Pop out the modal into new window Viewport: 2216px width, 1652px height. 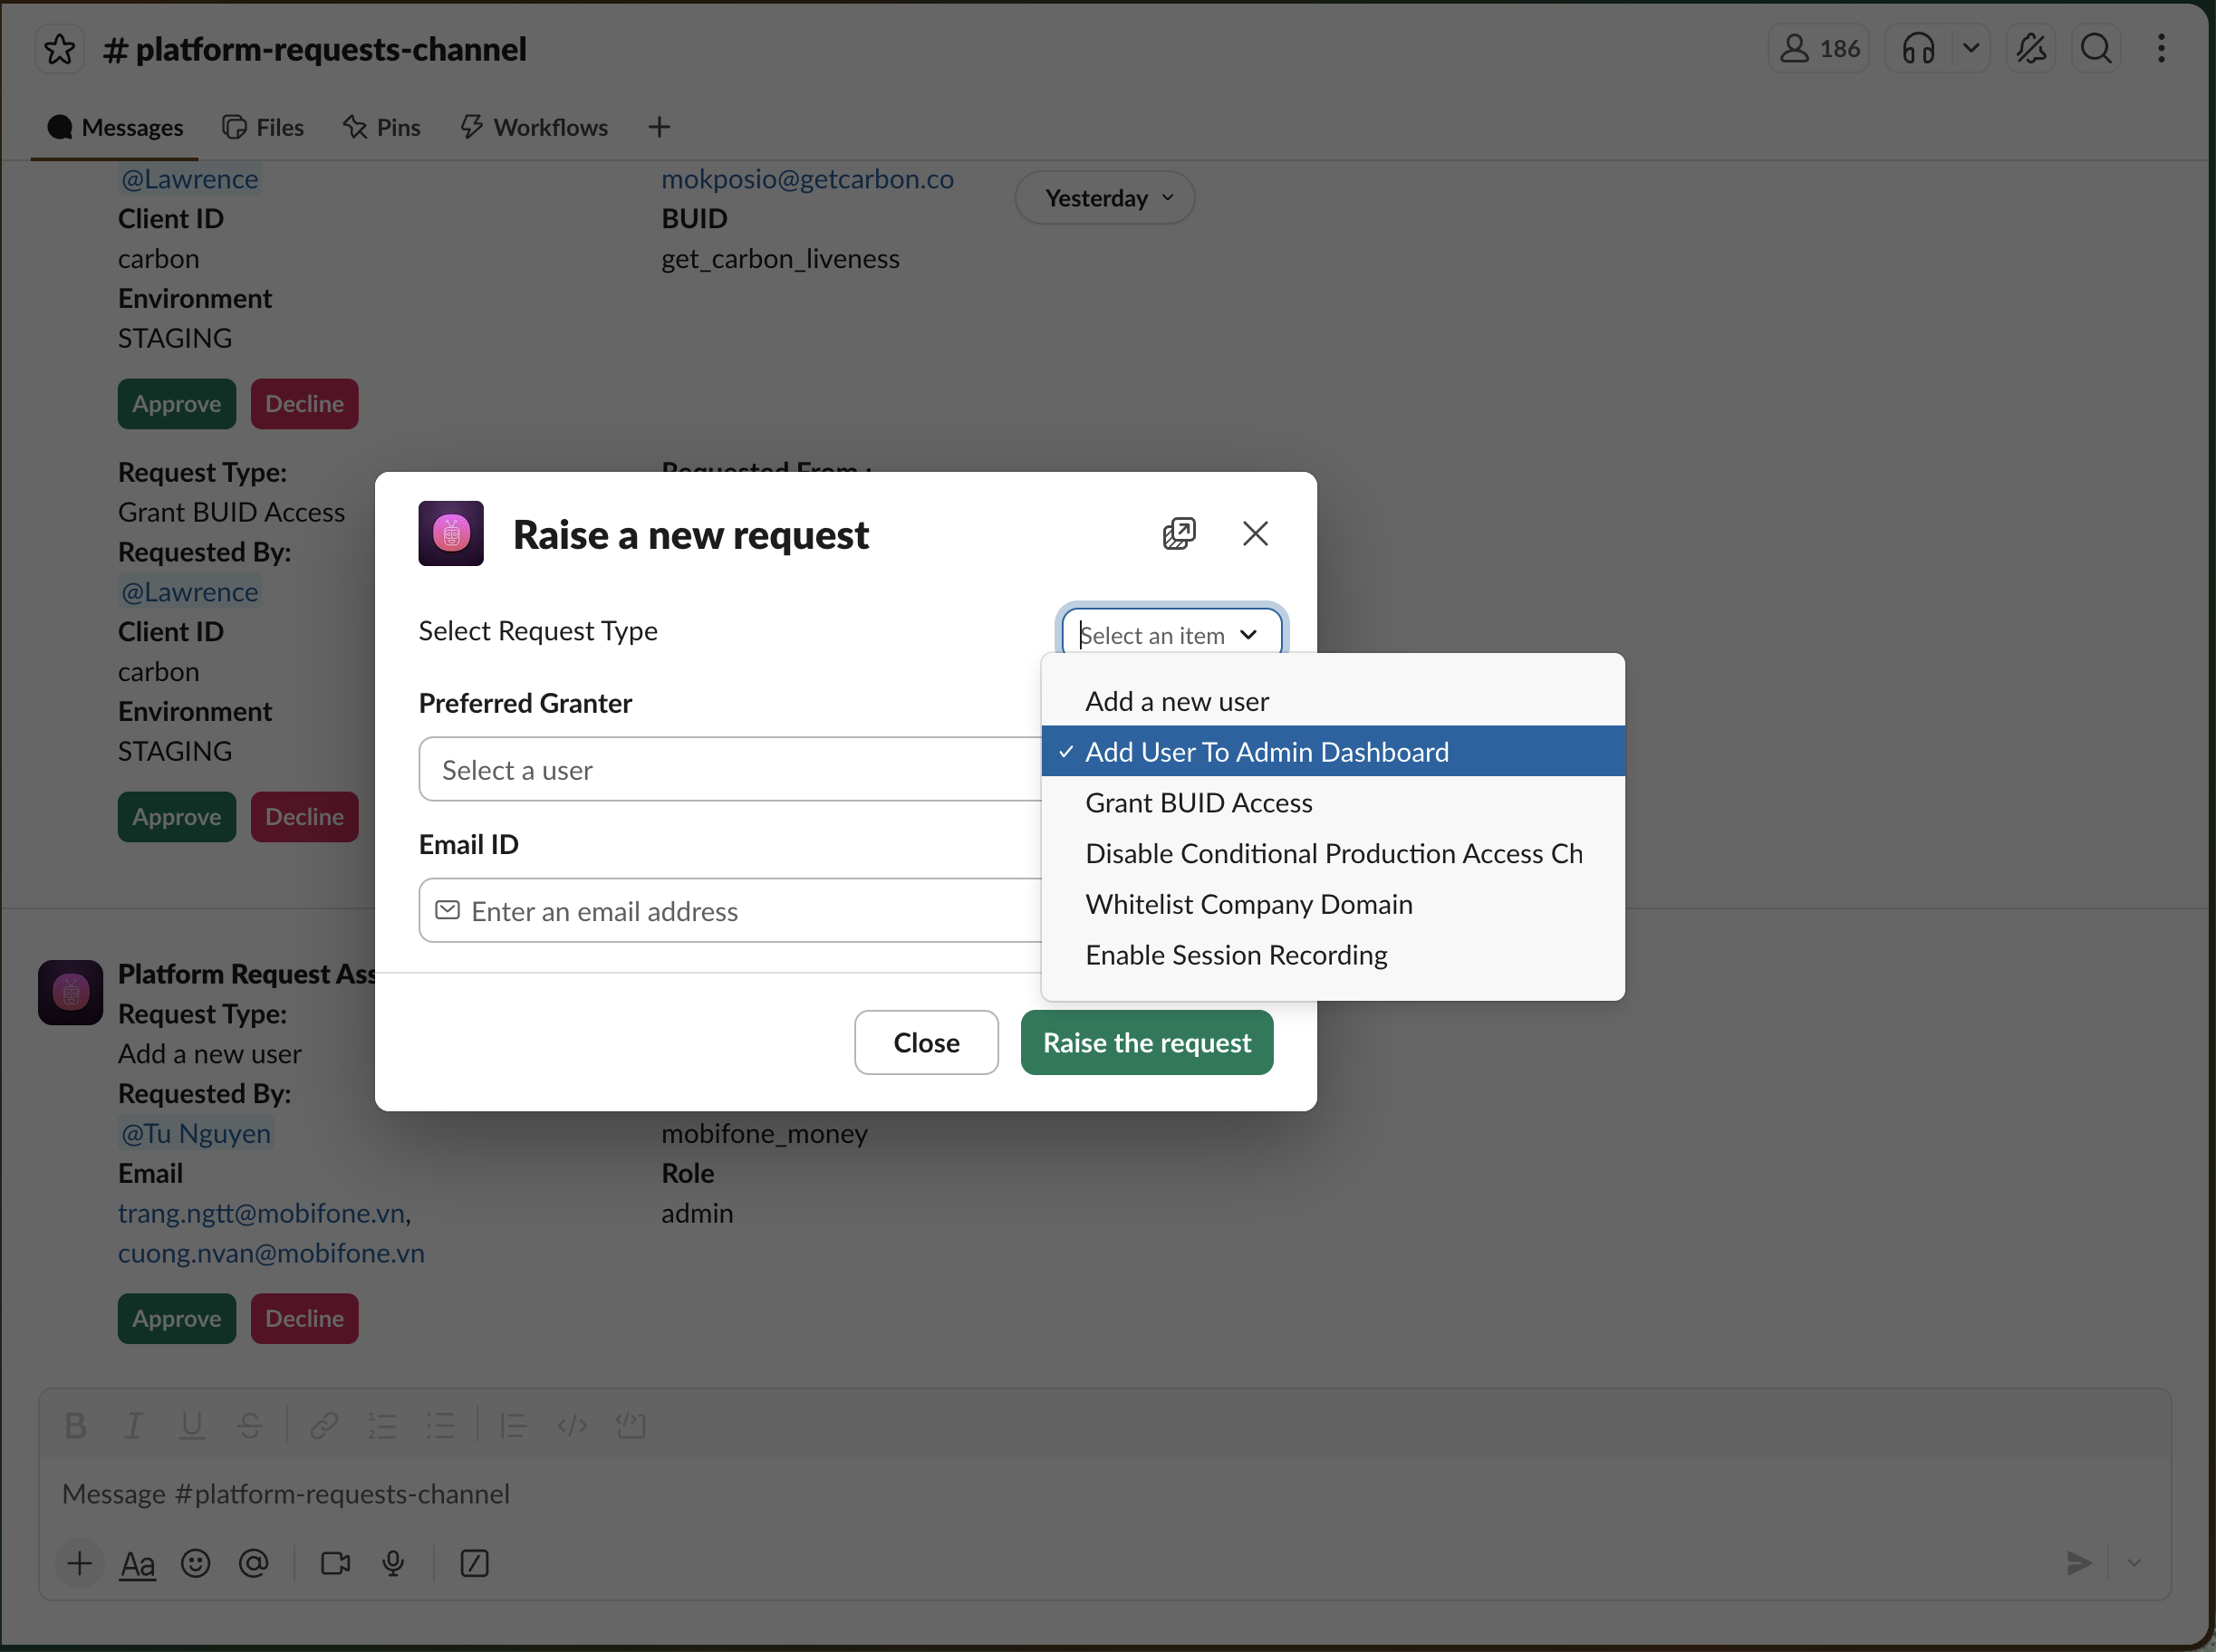(1179, 534)
